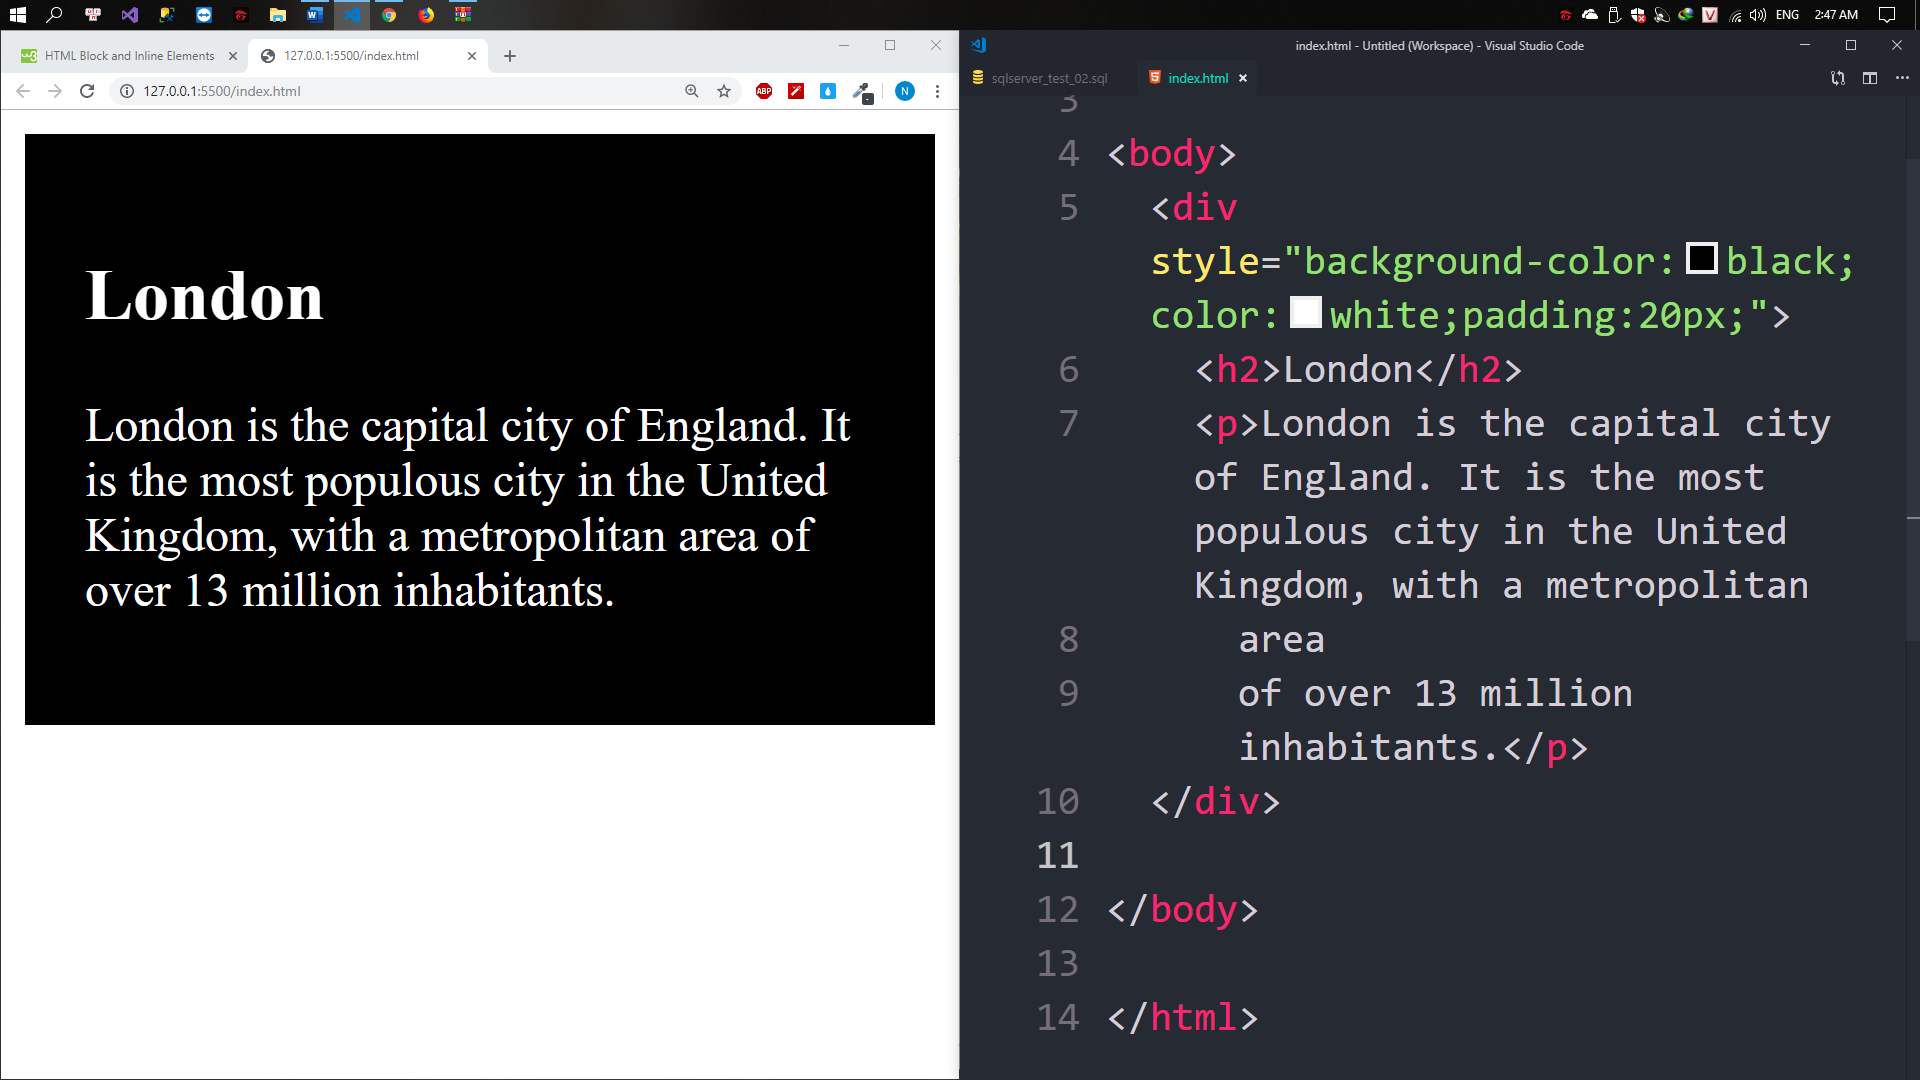Close the index.html editor tab

[1243, 78]
